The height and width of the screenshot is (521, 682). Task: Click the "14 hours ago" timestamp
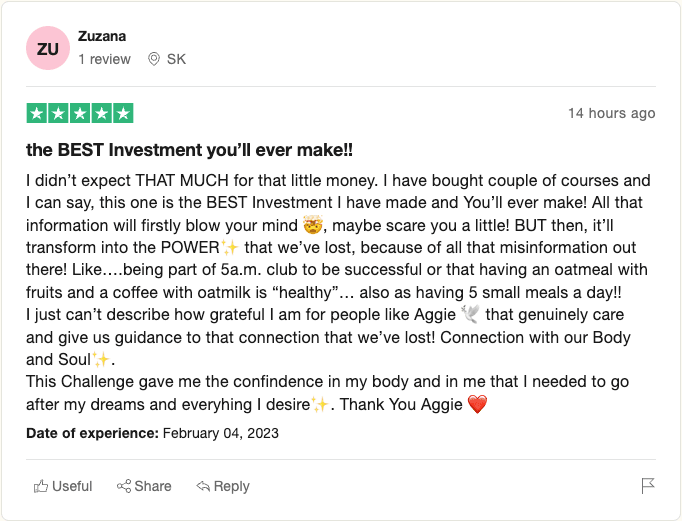pyautogui.click(x=611, y=113)
